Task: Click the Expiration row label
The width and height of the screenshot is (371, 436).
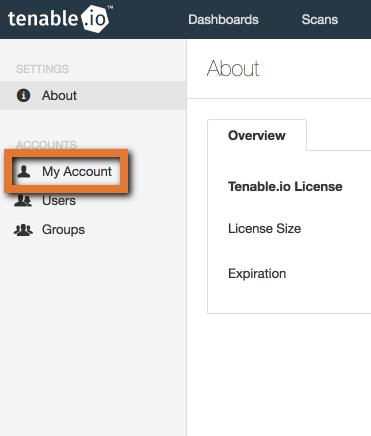Action: (x=257, y=274)
